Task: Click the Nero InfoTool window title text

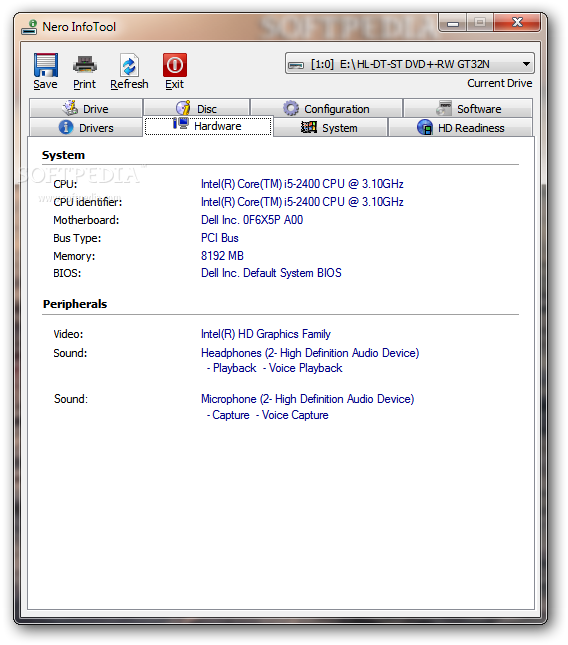Action: click(x=79, y=27)
